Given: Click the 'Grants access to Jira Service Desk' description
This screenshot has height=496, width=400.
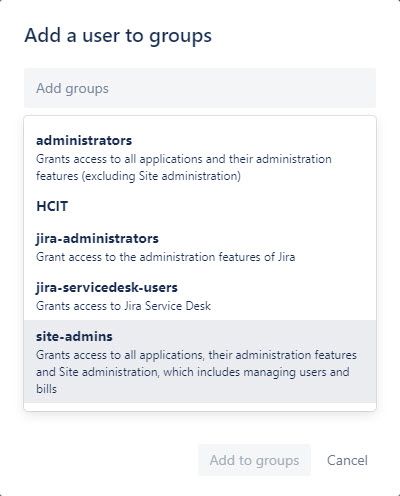Looking at the screenshot, I should pos(123,306).
